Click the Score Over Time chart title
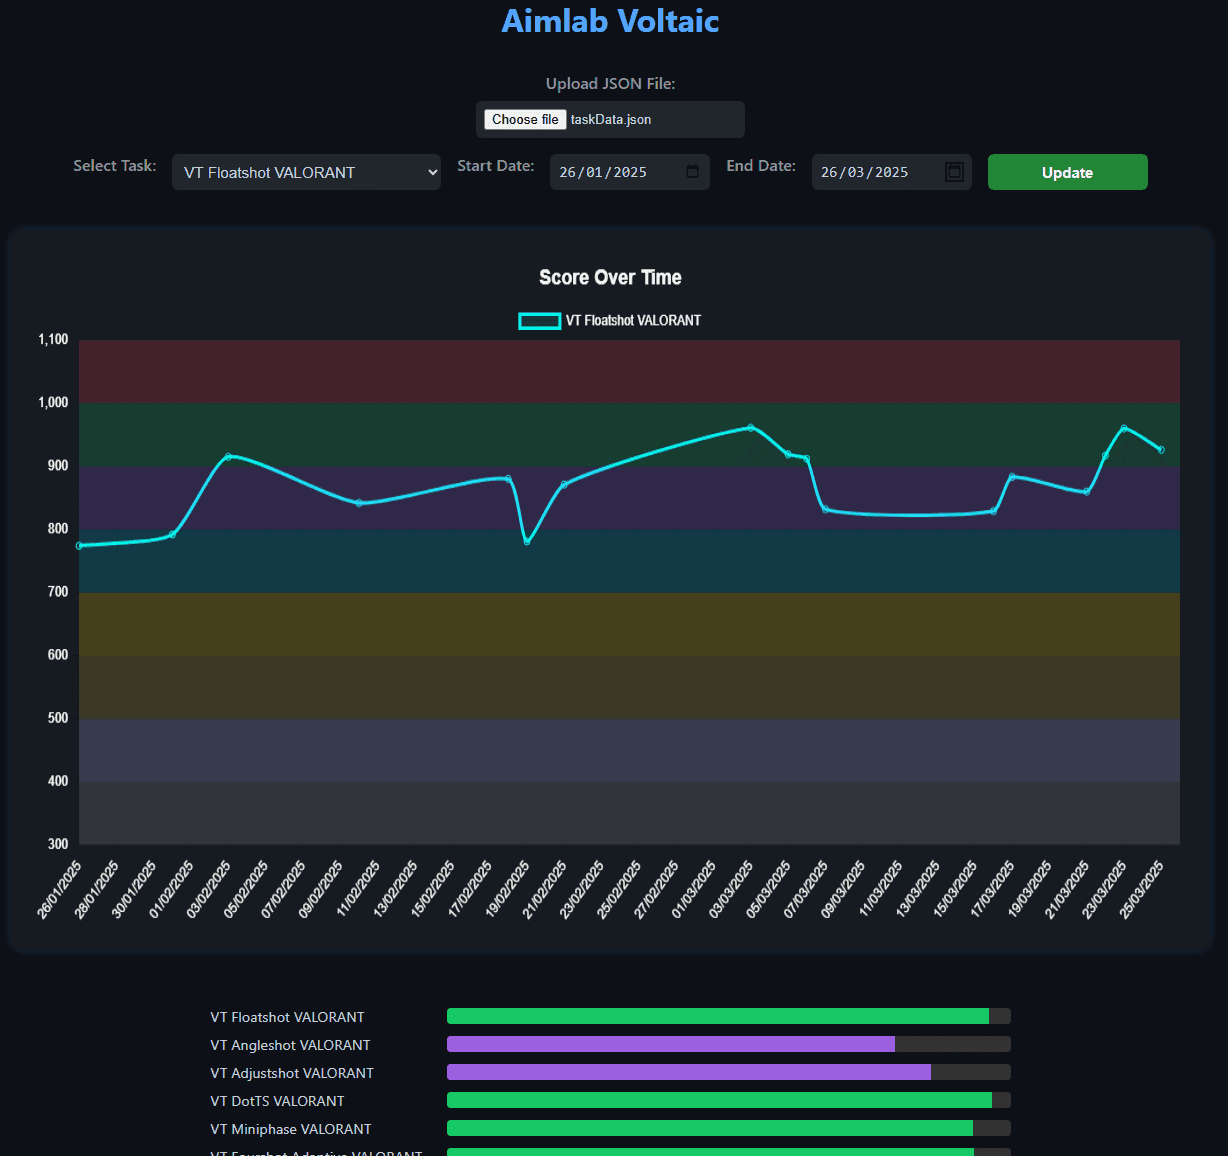This screenshot has height=1156, width=1228. point(610,277)
